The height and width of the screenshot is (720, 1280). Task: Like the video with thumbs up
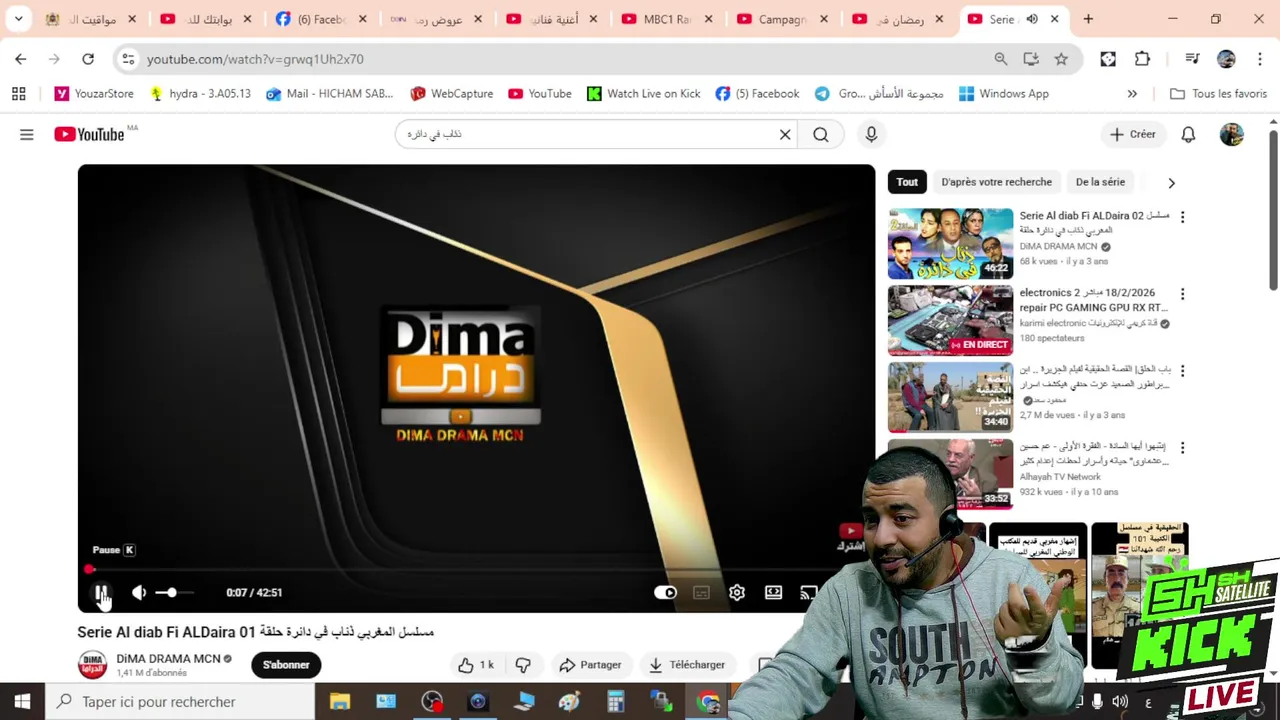coord(476,665)
